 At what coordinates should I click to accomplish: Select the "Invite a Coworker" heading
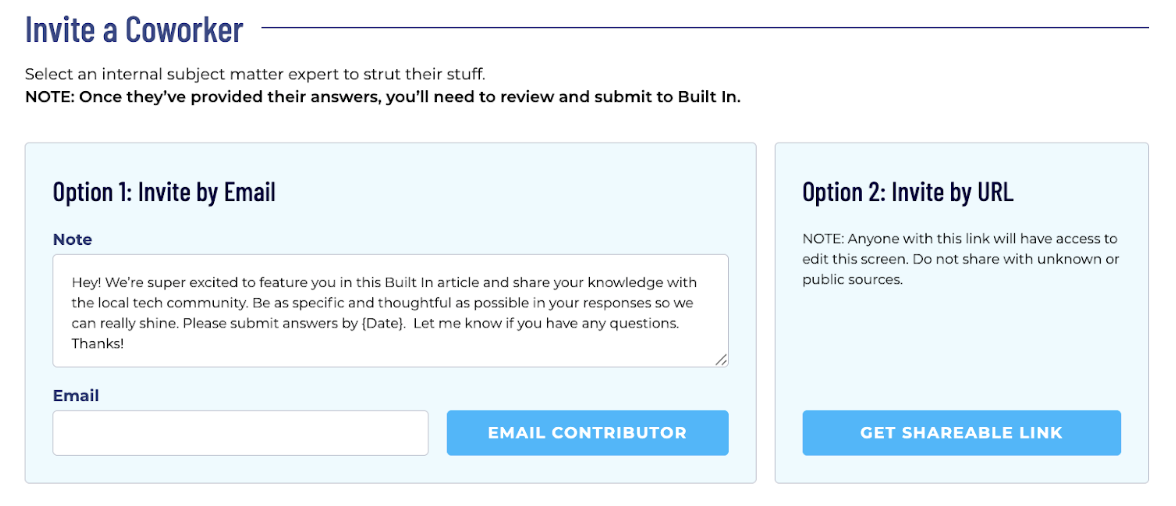[x=134, y=29]
